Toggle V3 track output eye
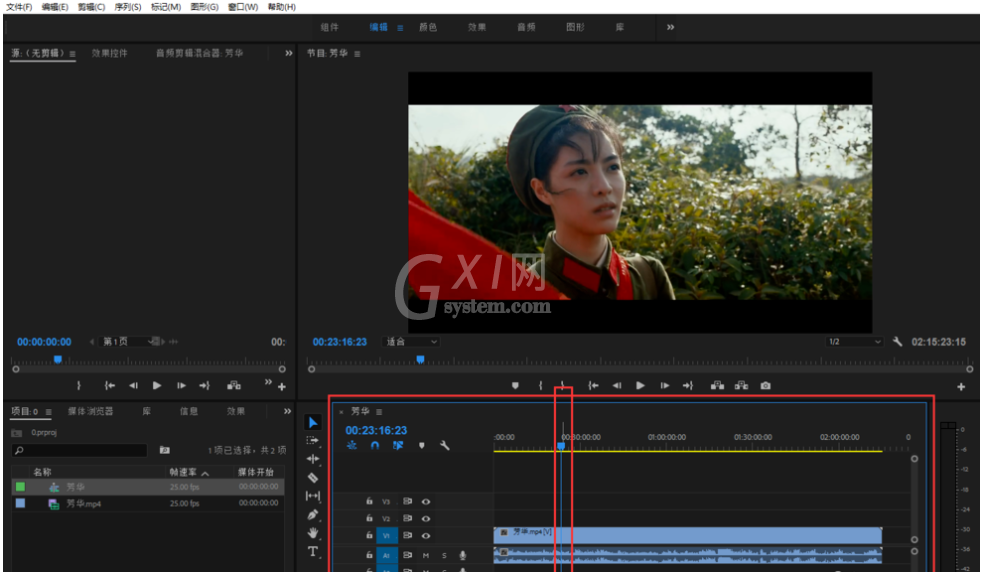Screen dimensions: 982x574 [x=426, y=501]
